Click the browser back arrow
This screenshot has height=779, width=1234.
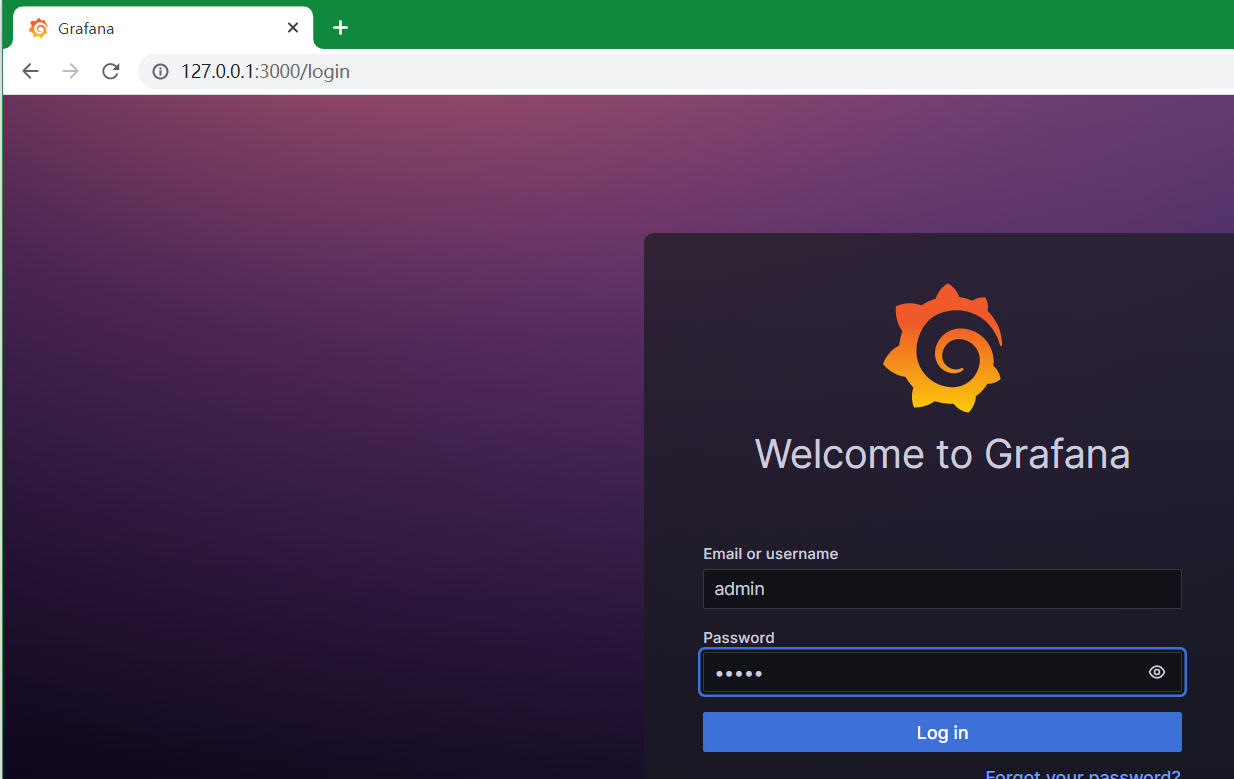click(x=31, y=71)
